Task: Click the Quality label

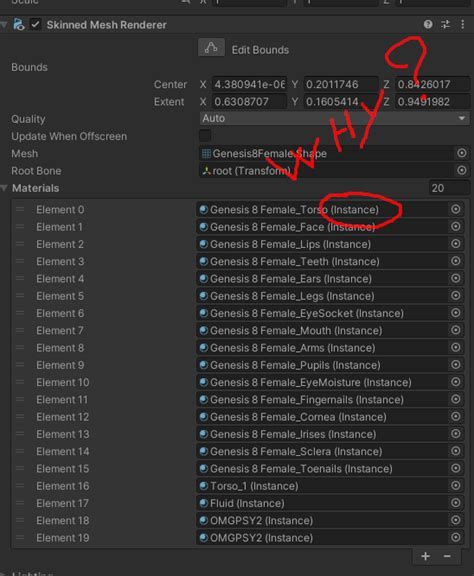Action: (28, 119)
